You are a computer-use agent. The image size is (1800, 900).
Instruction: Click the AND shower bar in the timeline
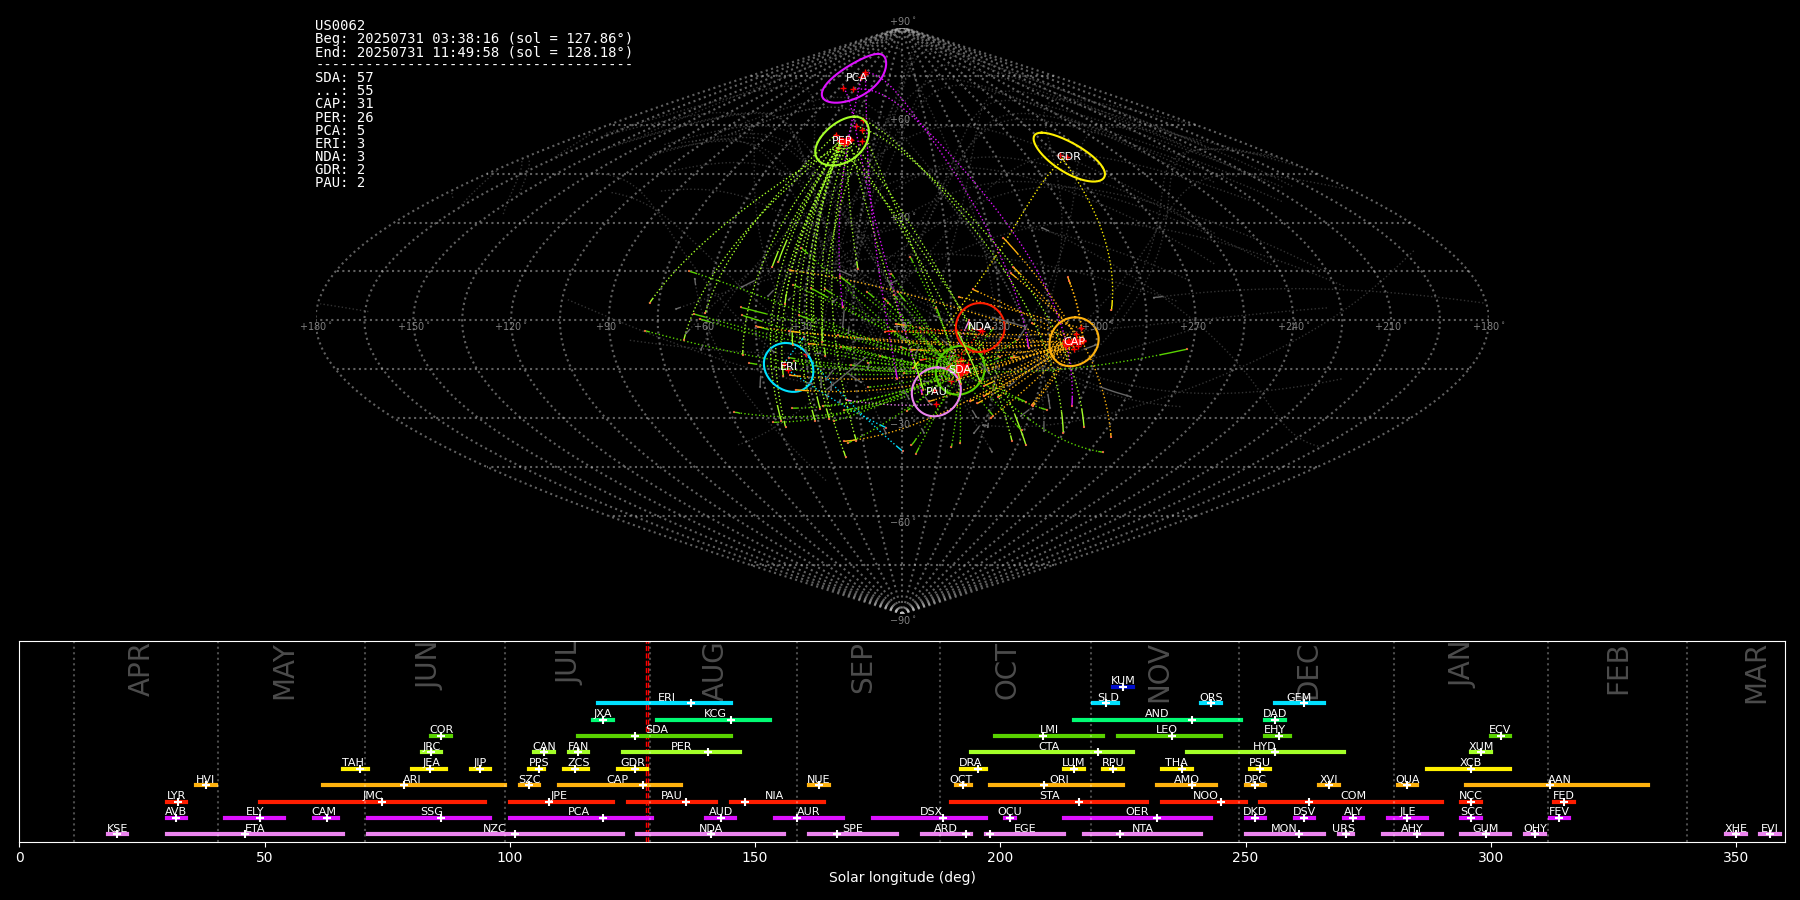(x=1157, y=720)
